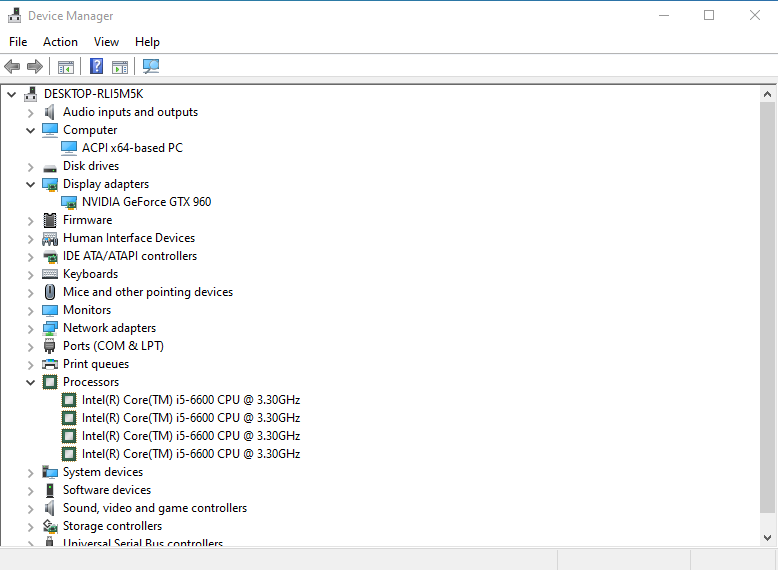The height and width of the screenshot is (570, 778).
Task: Collapse the Processors category
Action: (x=31, y=382)
